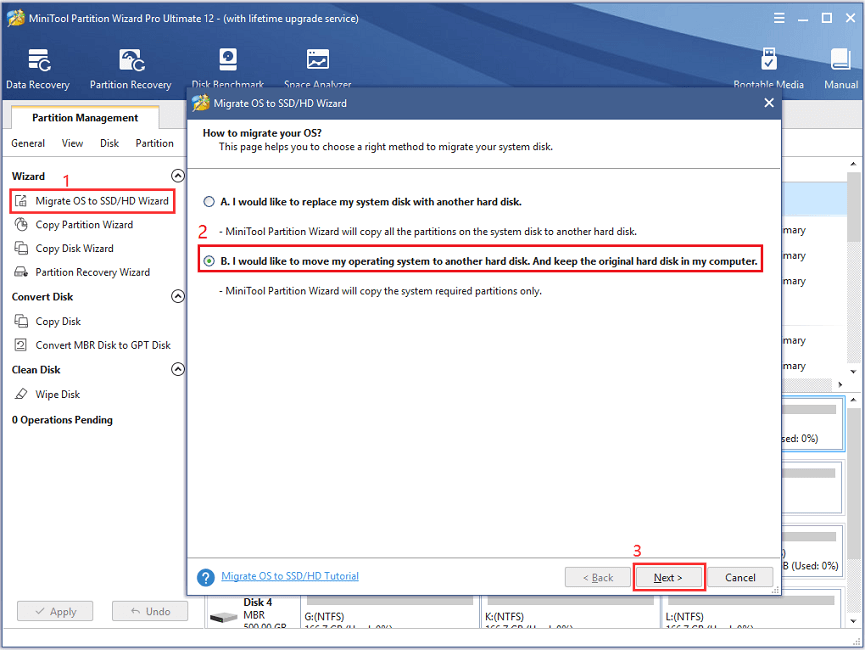865x650 pixels.
Task: Collapse the Convert Disk section
Action: tap(178, 296)
